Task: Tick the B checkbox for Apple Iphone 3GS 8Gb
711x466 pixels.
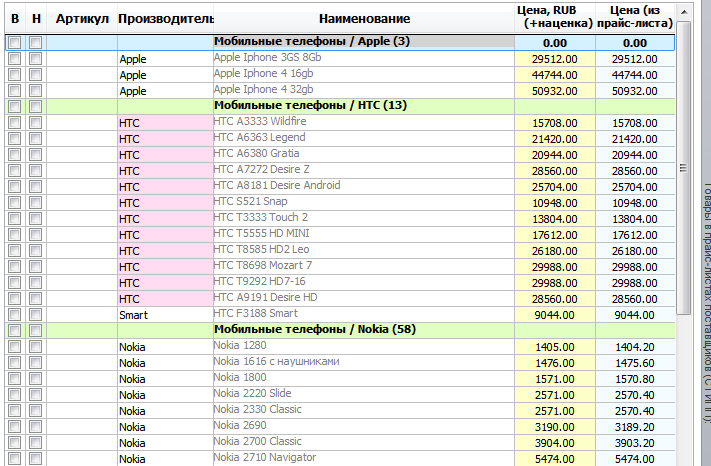Action: click(15, 59)
